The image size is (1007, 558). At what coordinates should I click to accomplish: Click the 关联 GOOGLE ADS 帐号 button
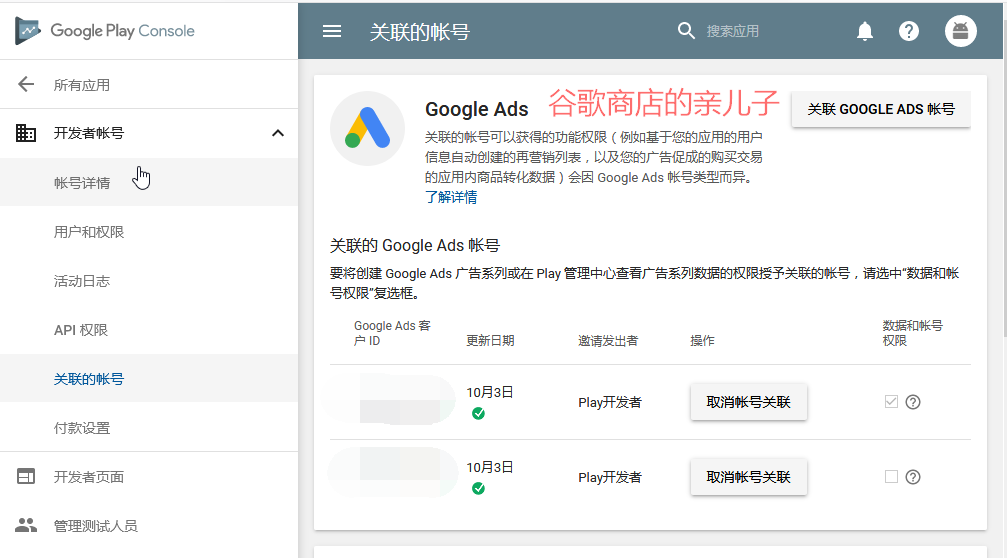click(x=880, y=109)
